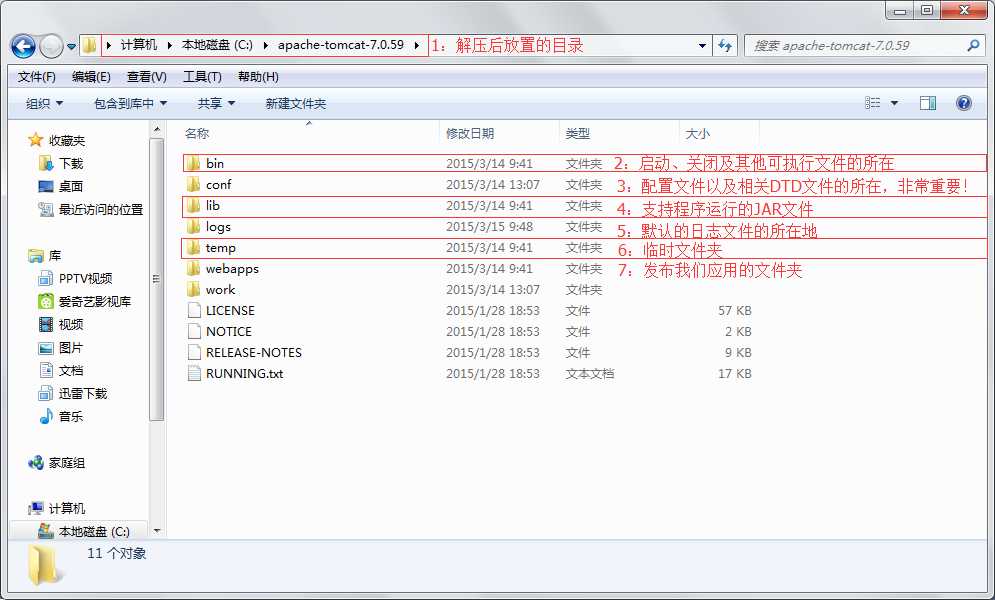Open 桌面 in the favorites sidebar
The image size is (995, 600).
click(x=70, y=186)
